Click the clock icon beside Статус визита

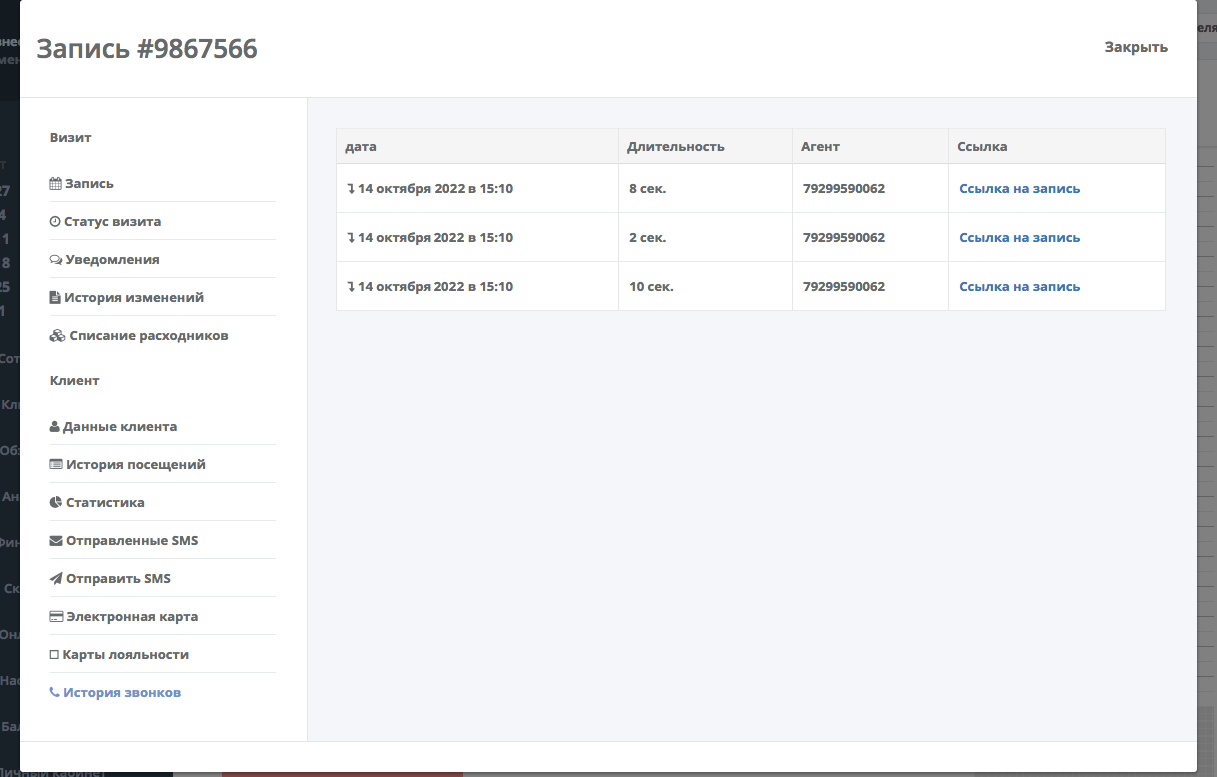click(x=55, y=222)
